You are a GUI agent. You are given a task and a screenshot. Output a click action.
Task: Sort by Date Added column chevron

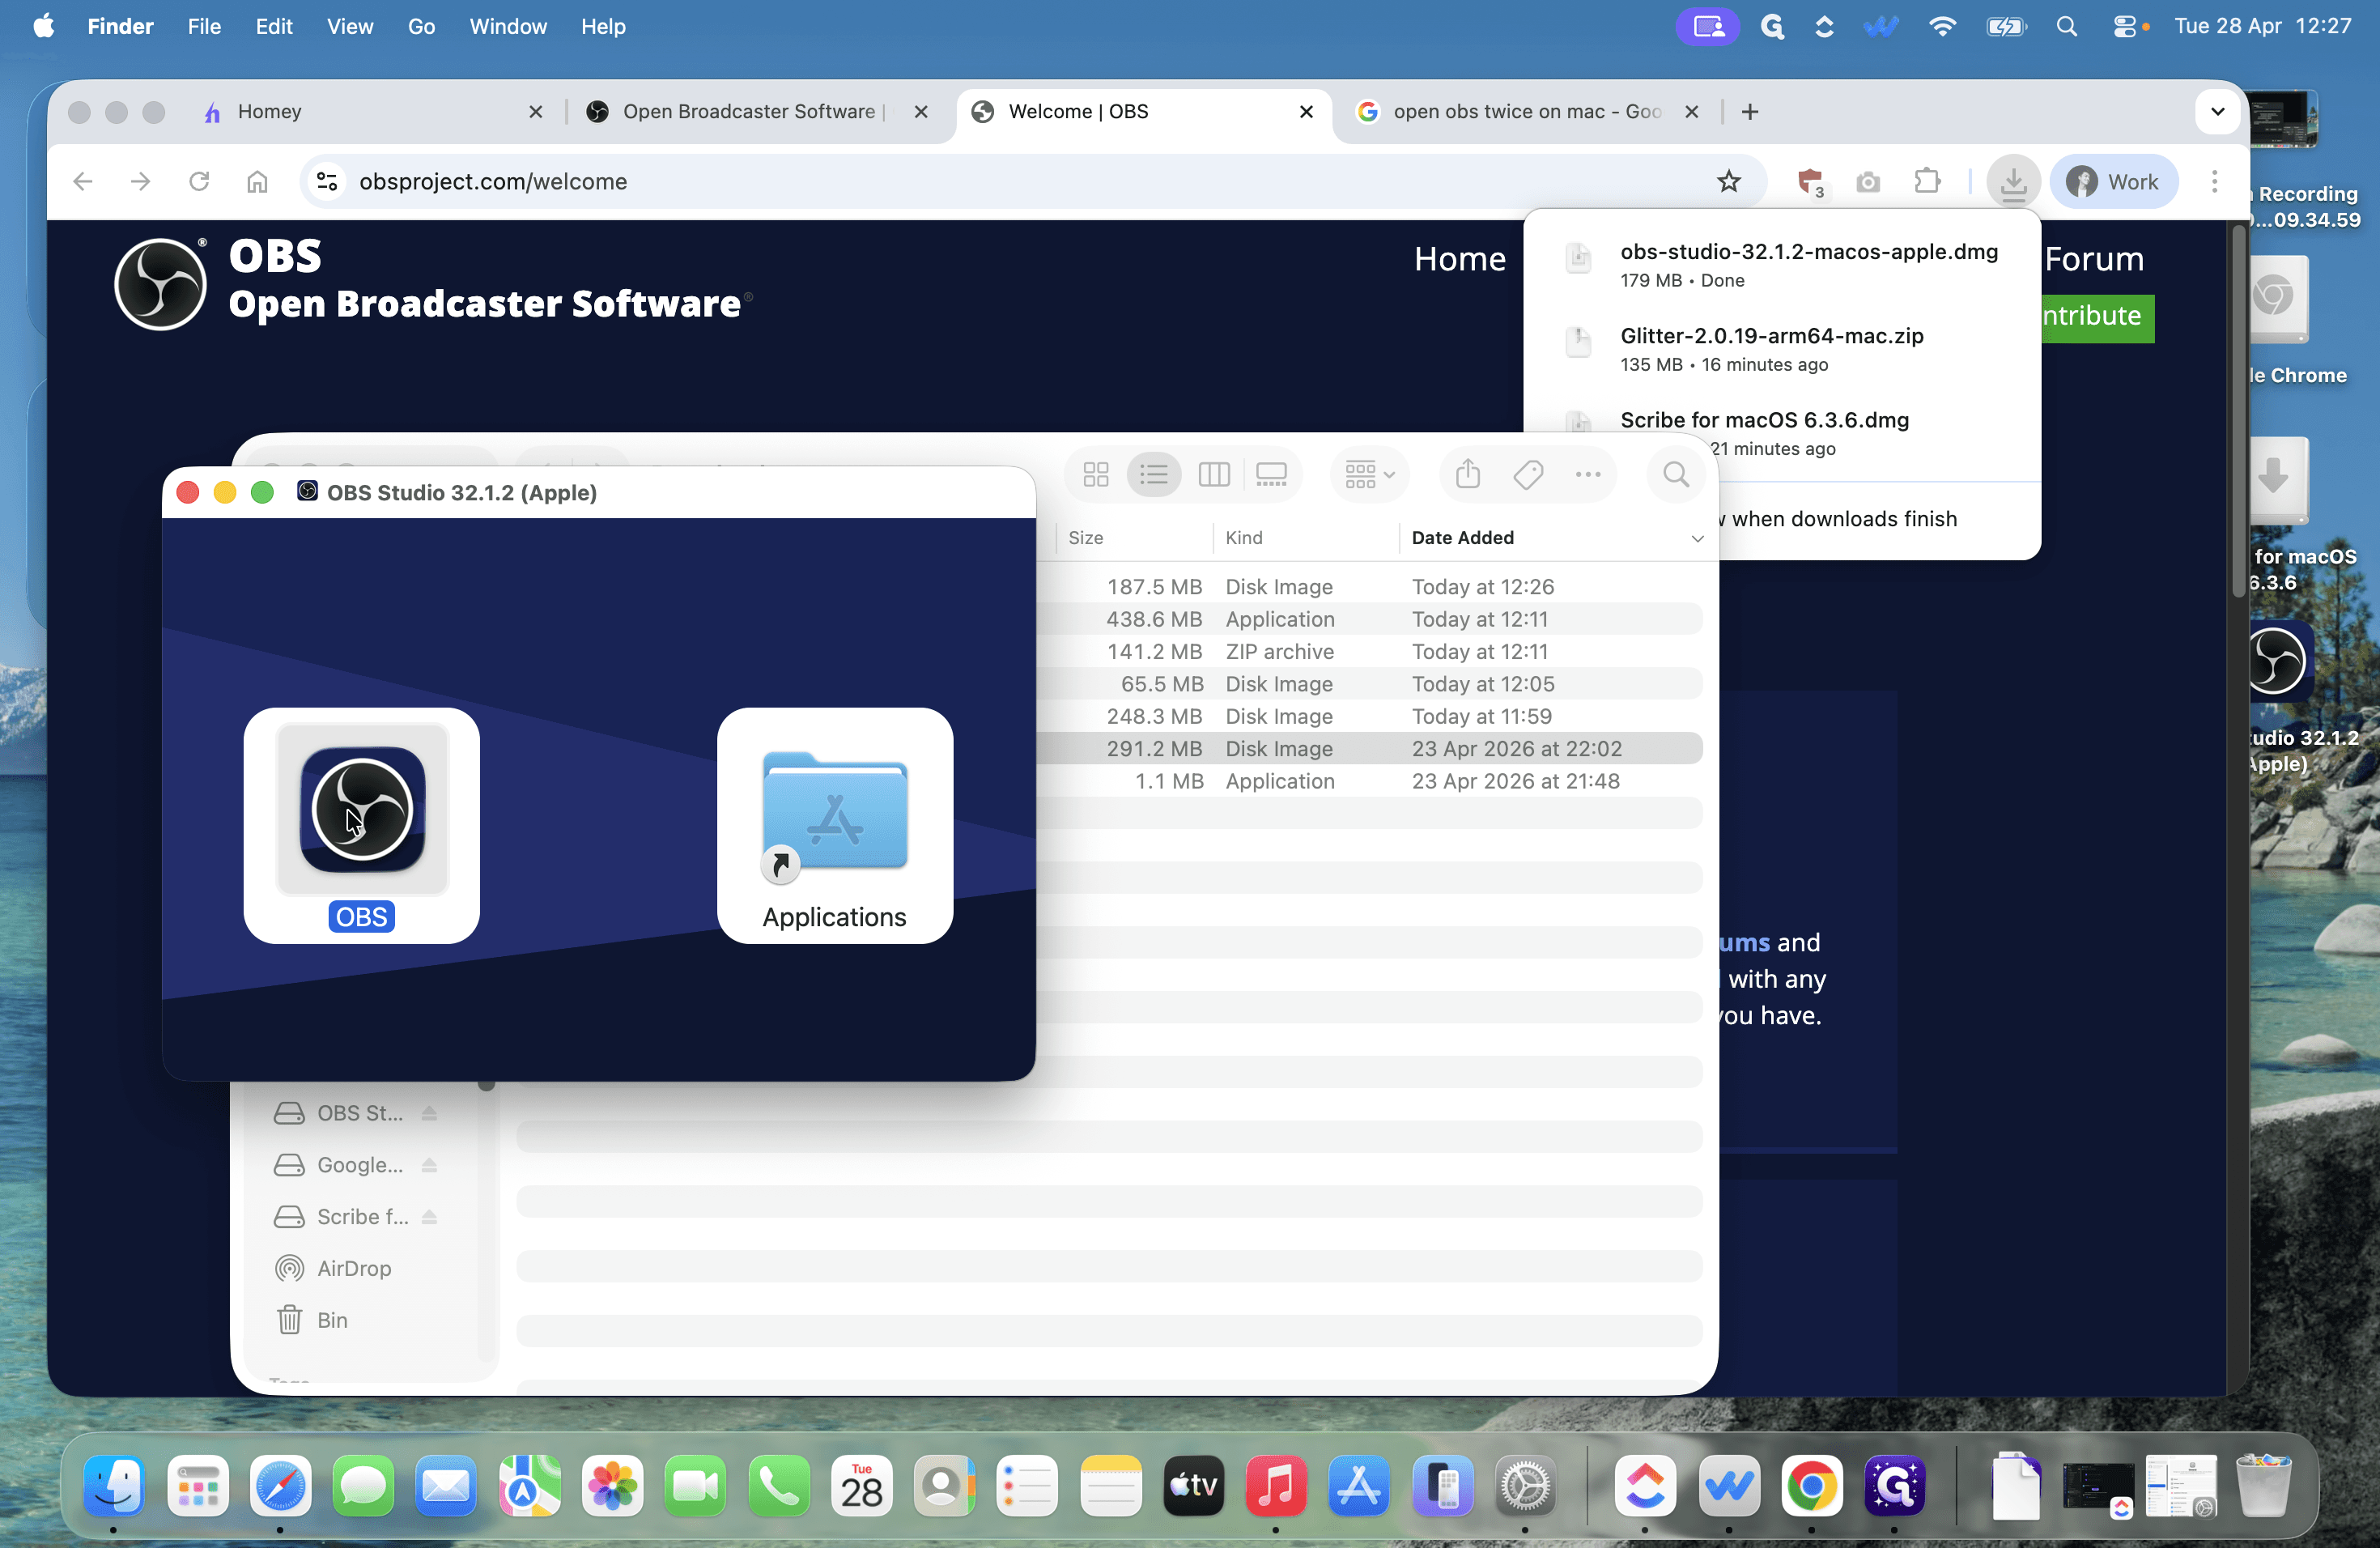click(x=1697, y=539)
